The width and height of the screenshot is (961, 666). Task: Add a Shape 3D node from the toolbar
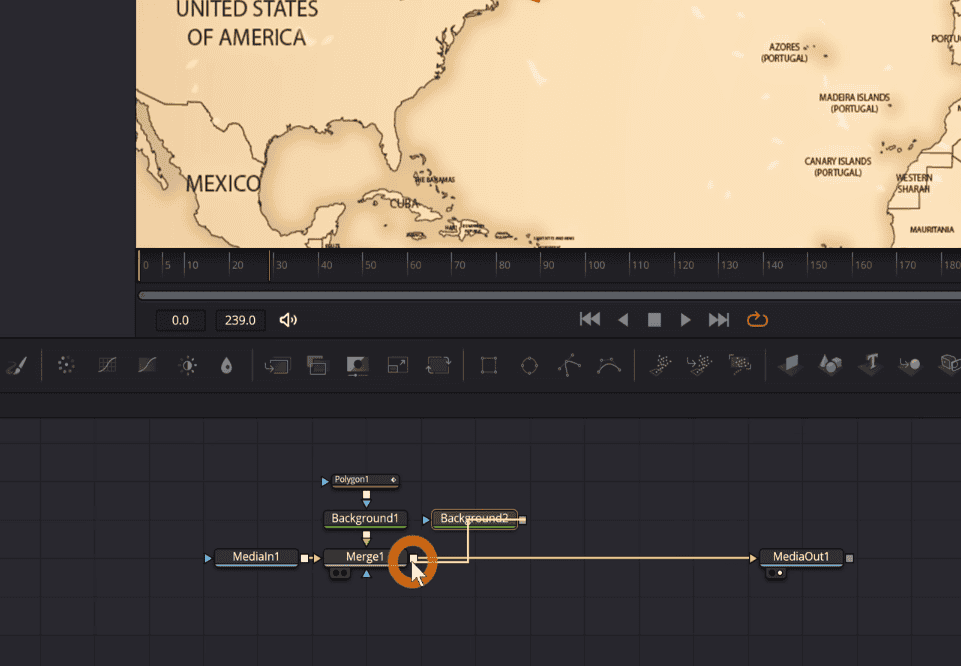tap(830, 365)
